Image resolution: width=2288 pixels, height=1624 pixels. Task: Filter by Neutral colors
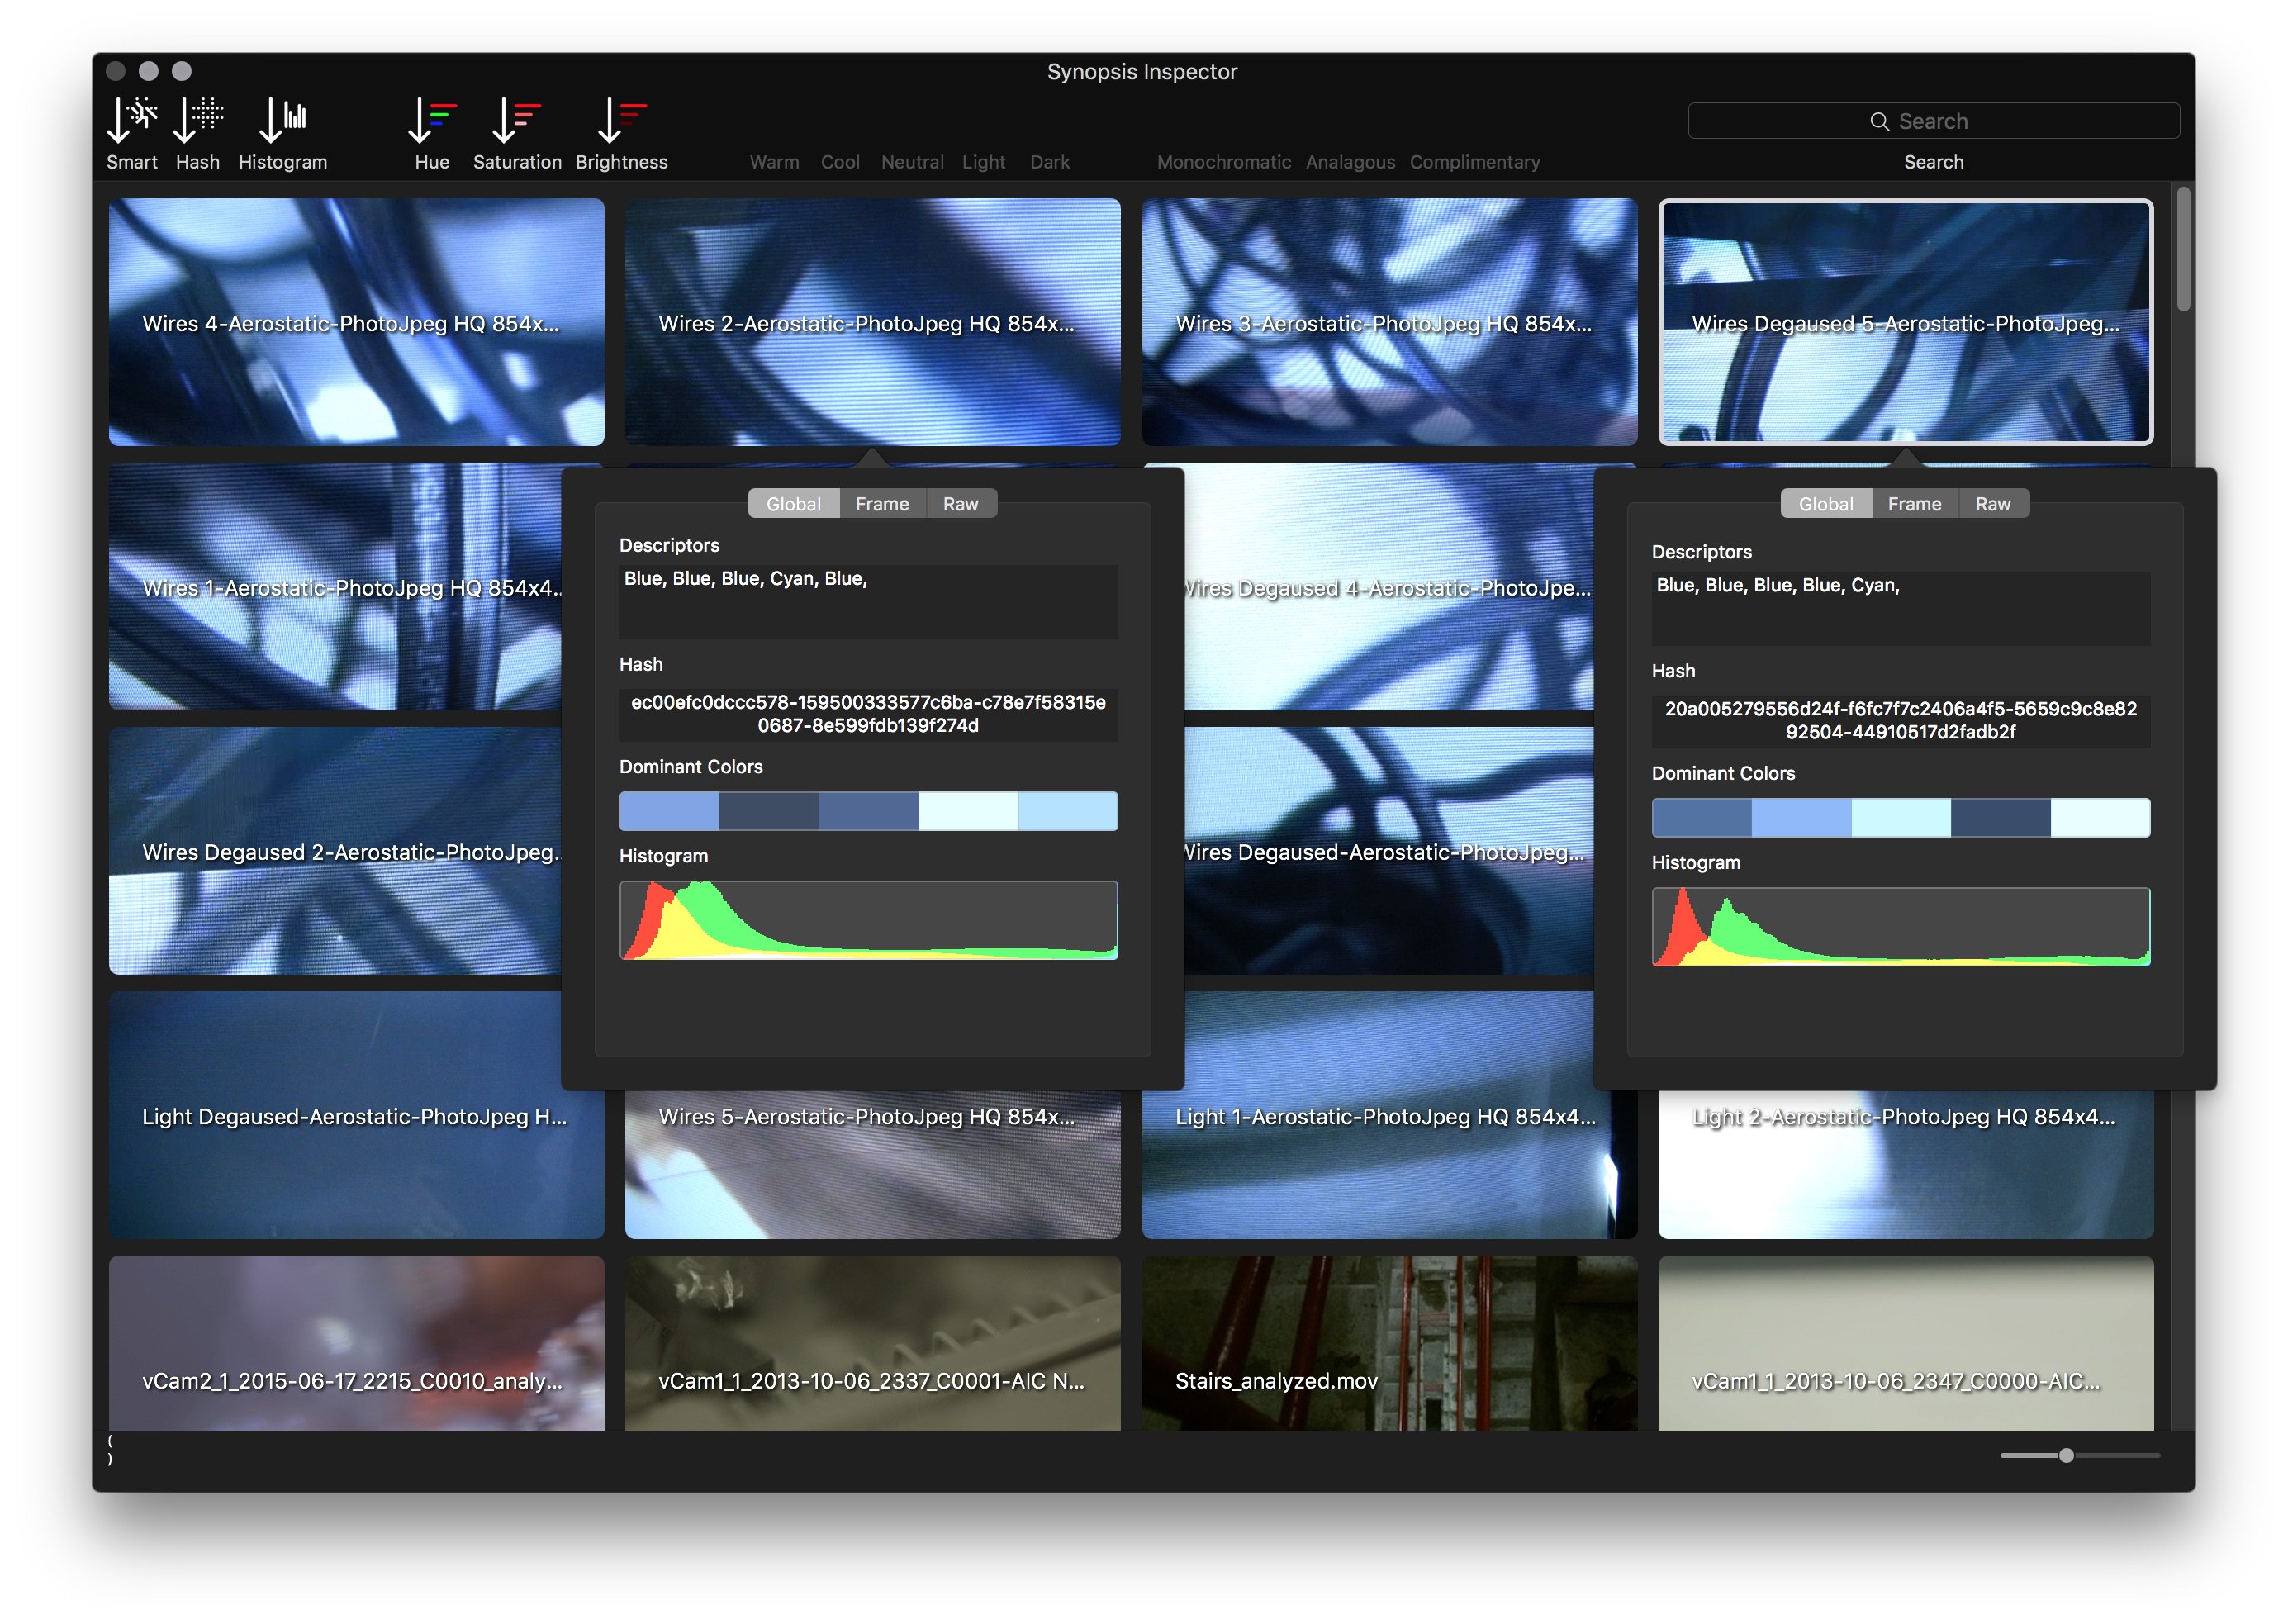pos(912,162)
